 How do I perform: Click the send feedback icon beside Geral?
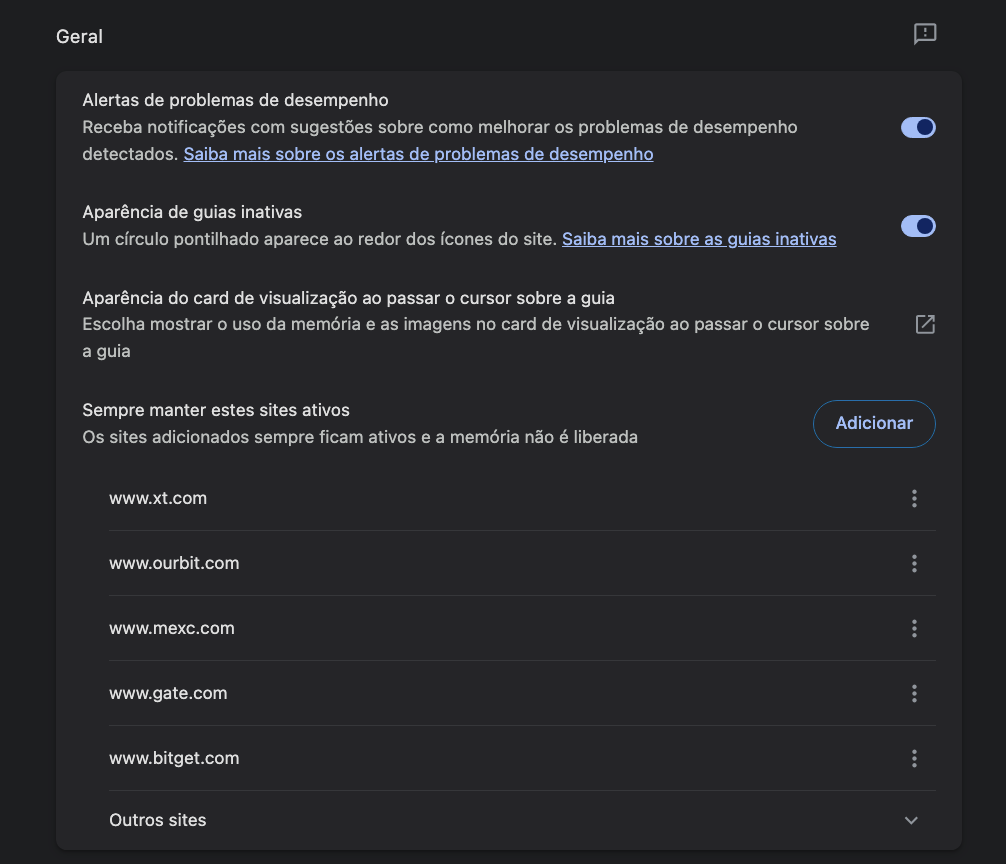(x=925, y=35)
